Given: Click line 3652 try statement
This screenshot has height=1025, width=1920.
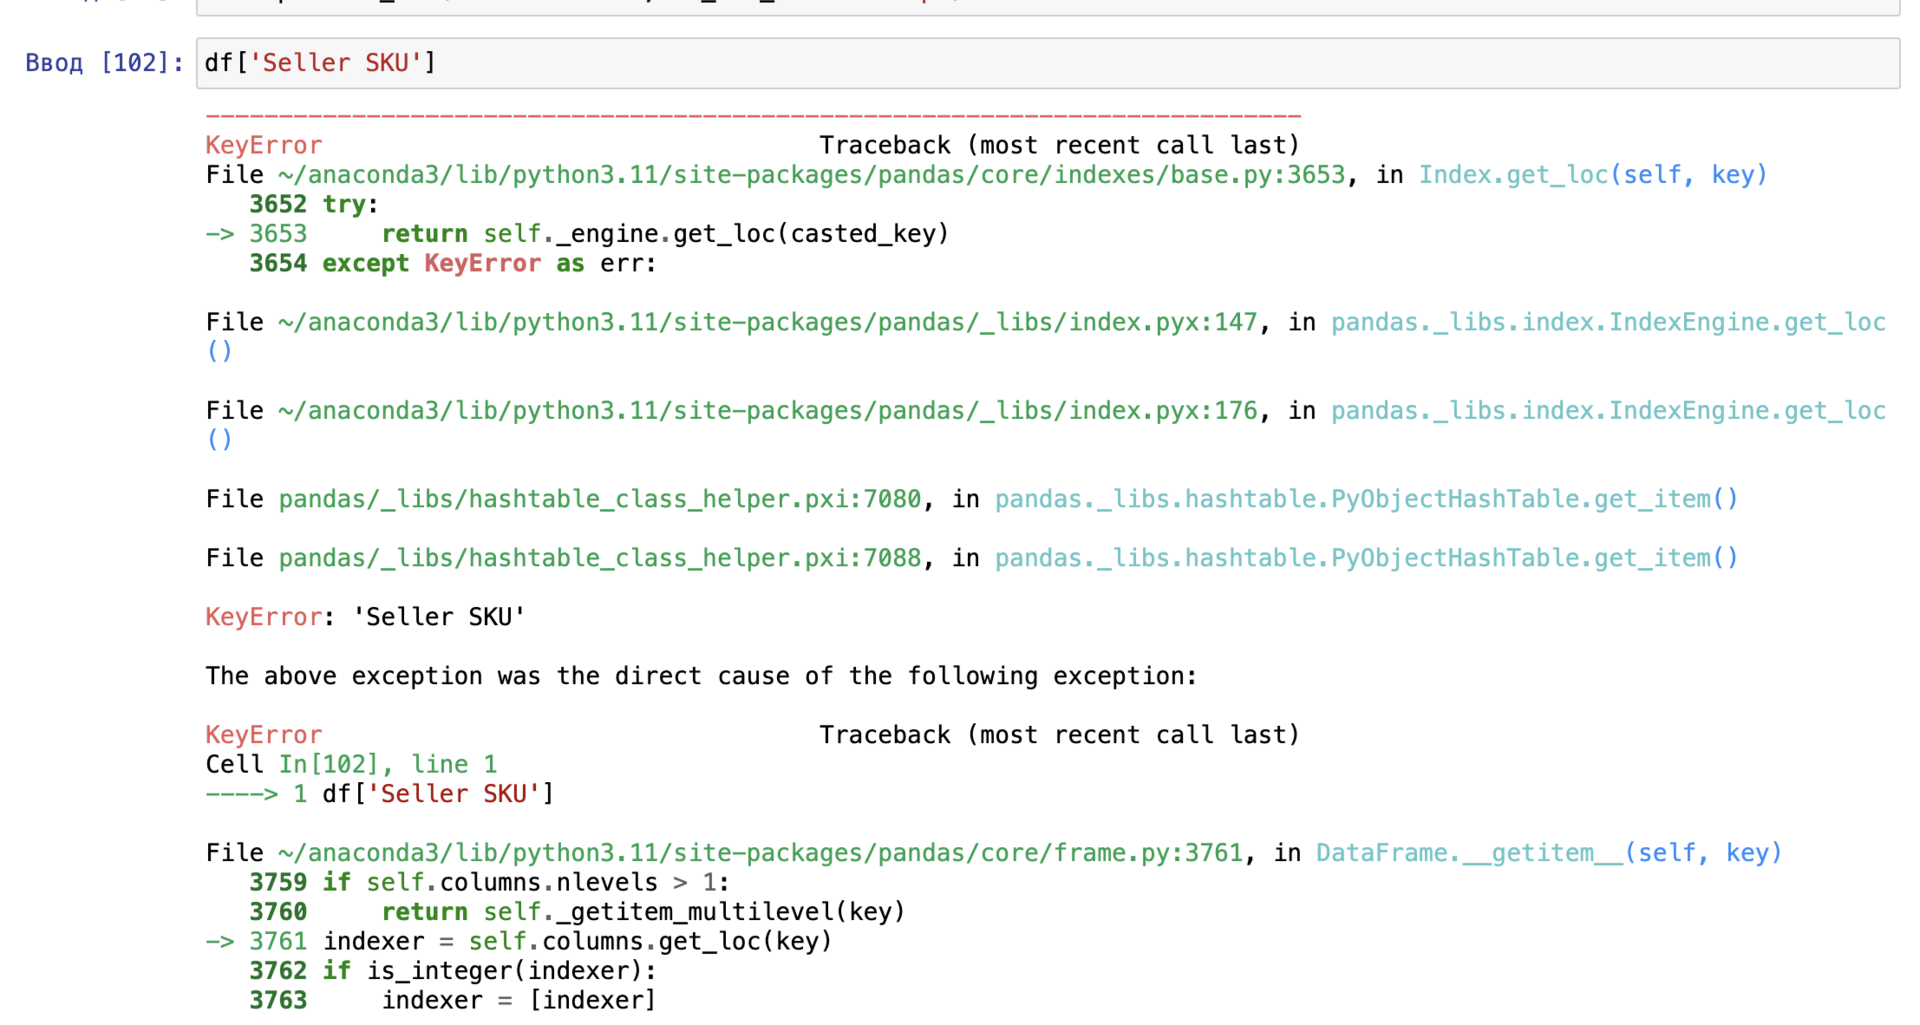Looking at the screenshot, I should [x=314, y=205].
